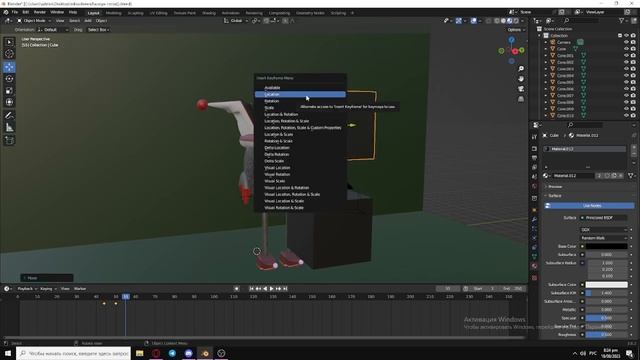Open the Material properties tab
640x360 pixels.
point(535,266)
